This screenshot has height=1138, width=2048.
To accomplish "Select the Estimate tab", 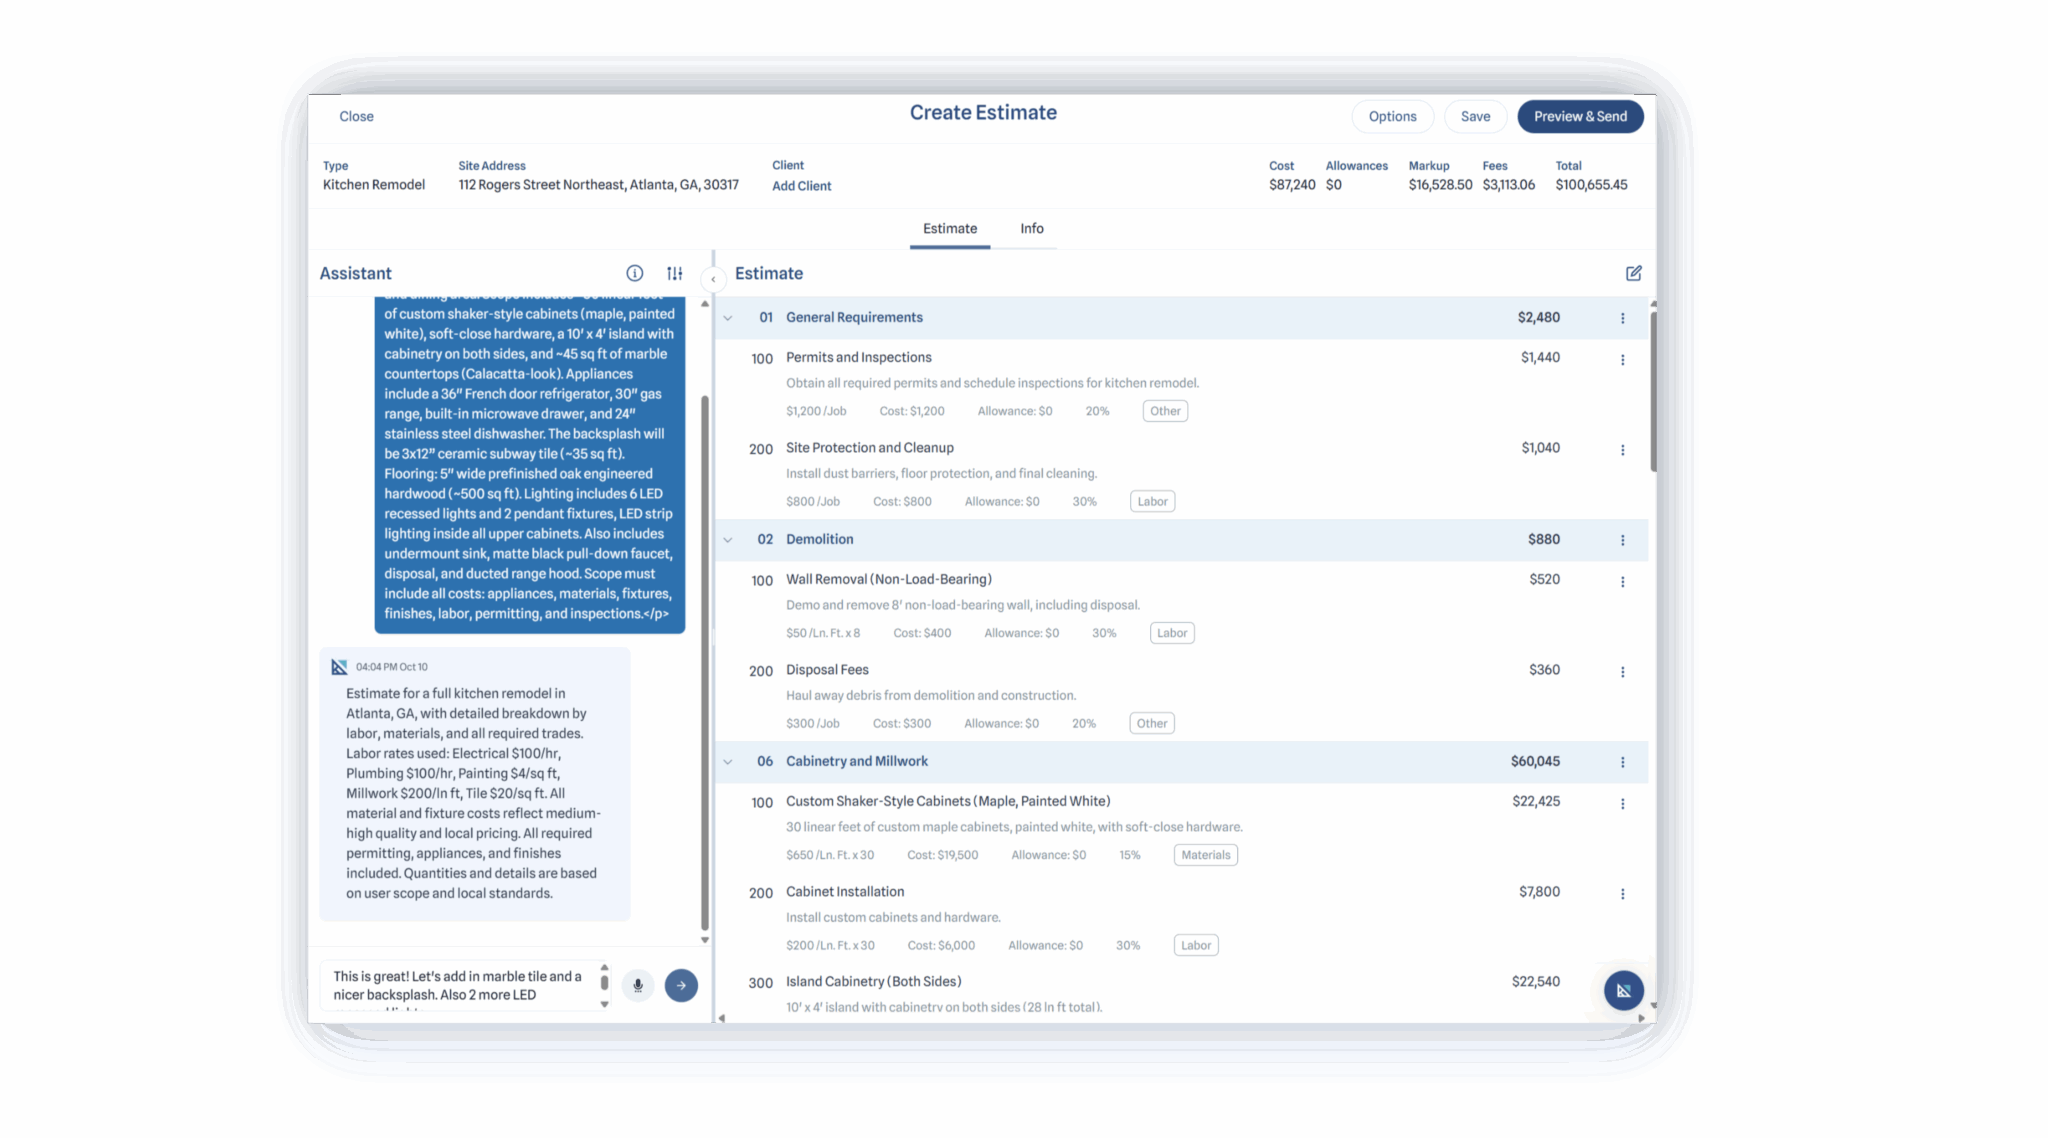I will (x=949, y=229).
